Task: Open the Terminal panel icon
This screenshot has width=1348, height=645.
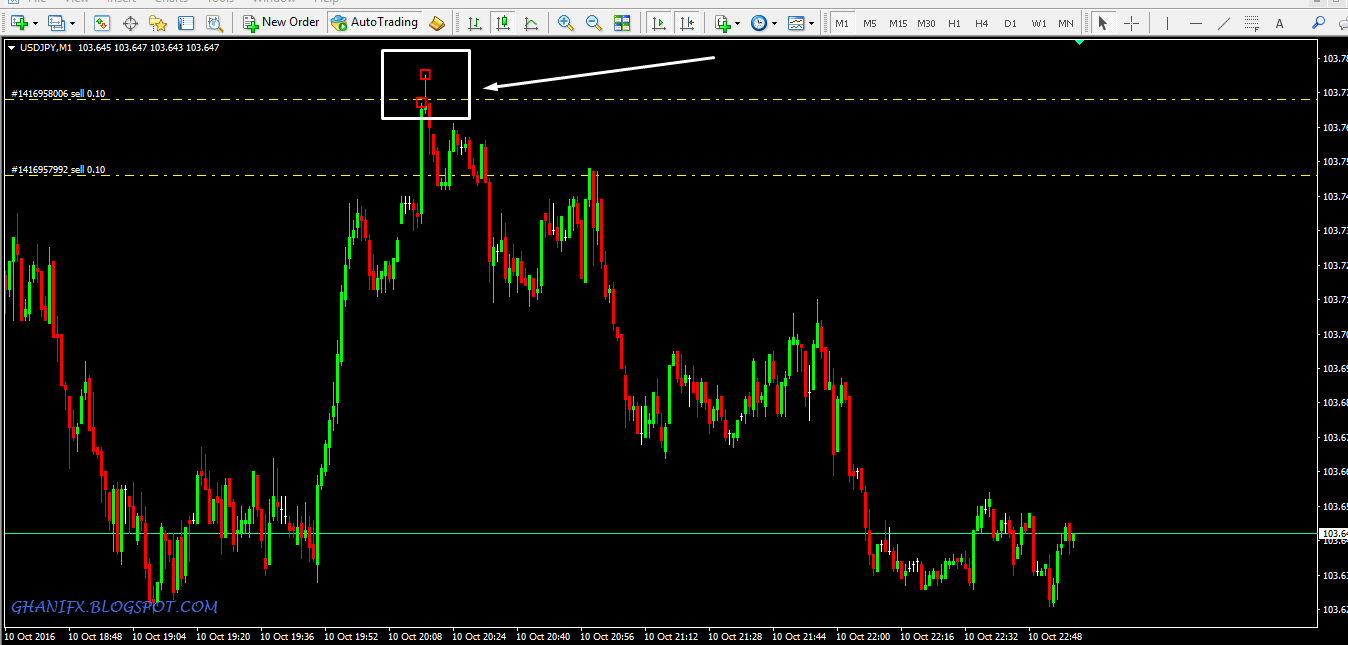Action: click(186, 22)
